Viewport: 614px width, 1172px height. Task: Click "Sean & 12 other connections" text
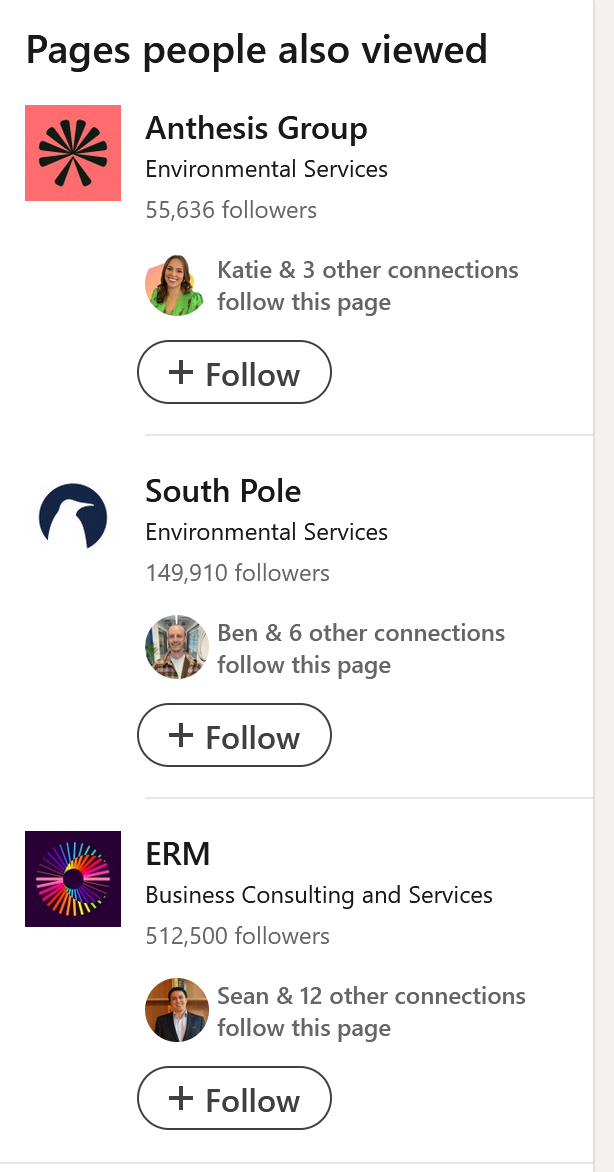click(371, 996)
